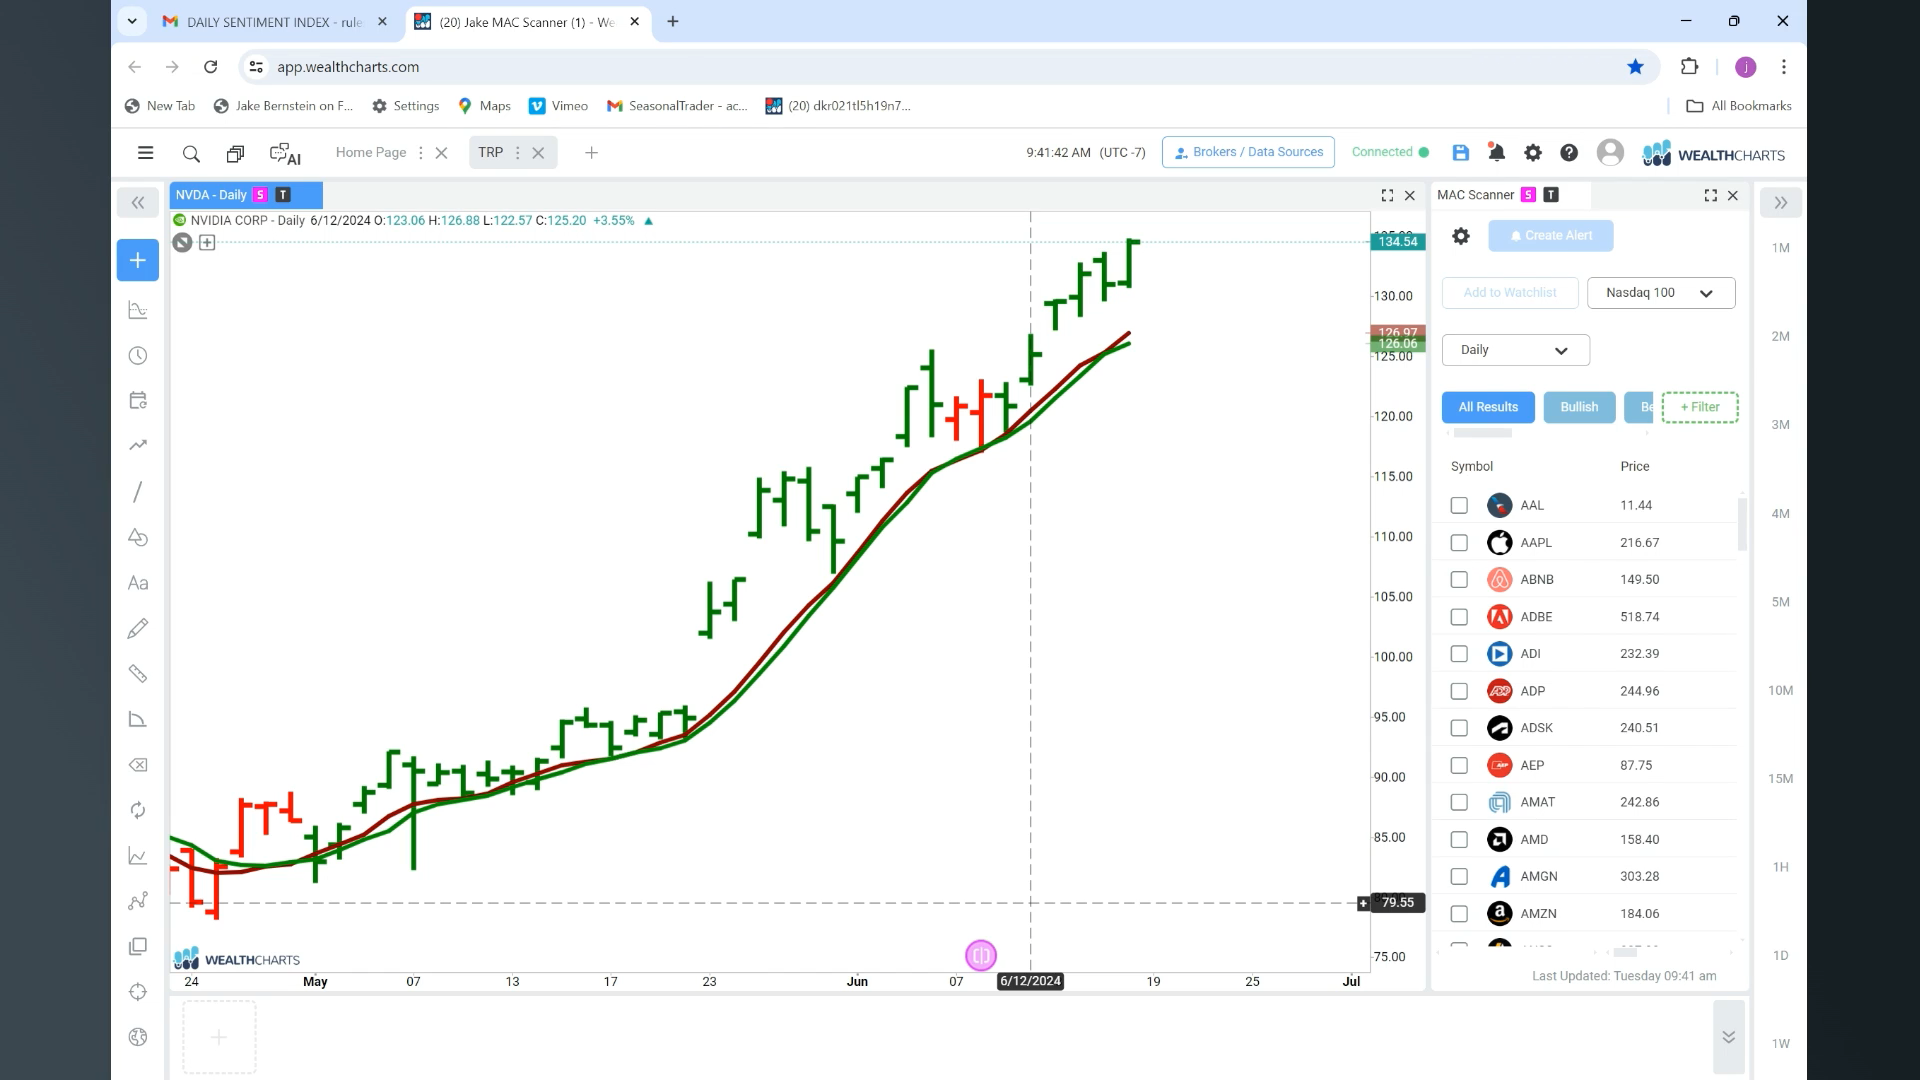Viewport: 1920px width, 1080px height.
Task: Select the shapes drawing tool
Action: pos(138,537)
